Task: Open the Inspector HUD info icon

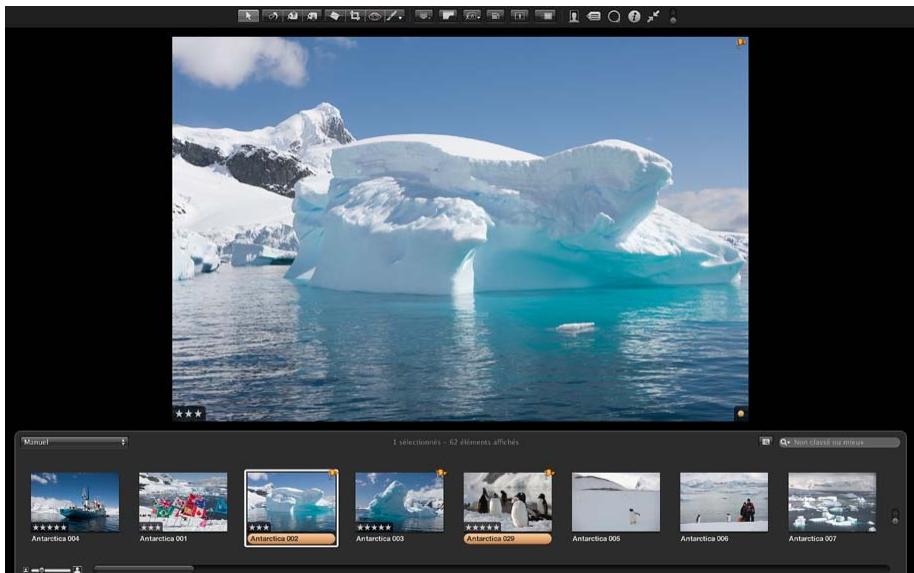Action: pyautogui.click(x=634, y=17)
